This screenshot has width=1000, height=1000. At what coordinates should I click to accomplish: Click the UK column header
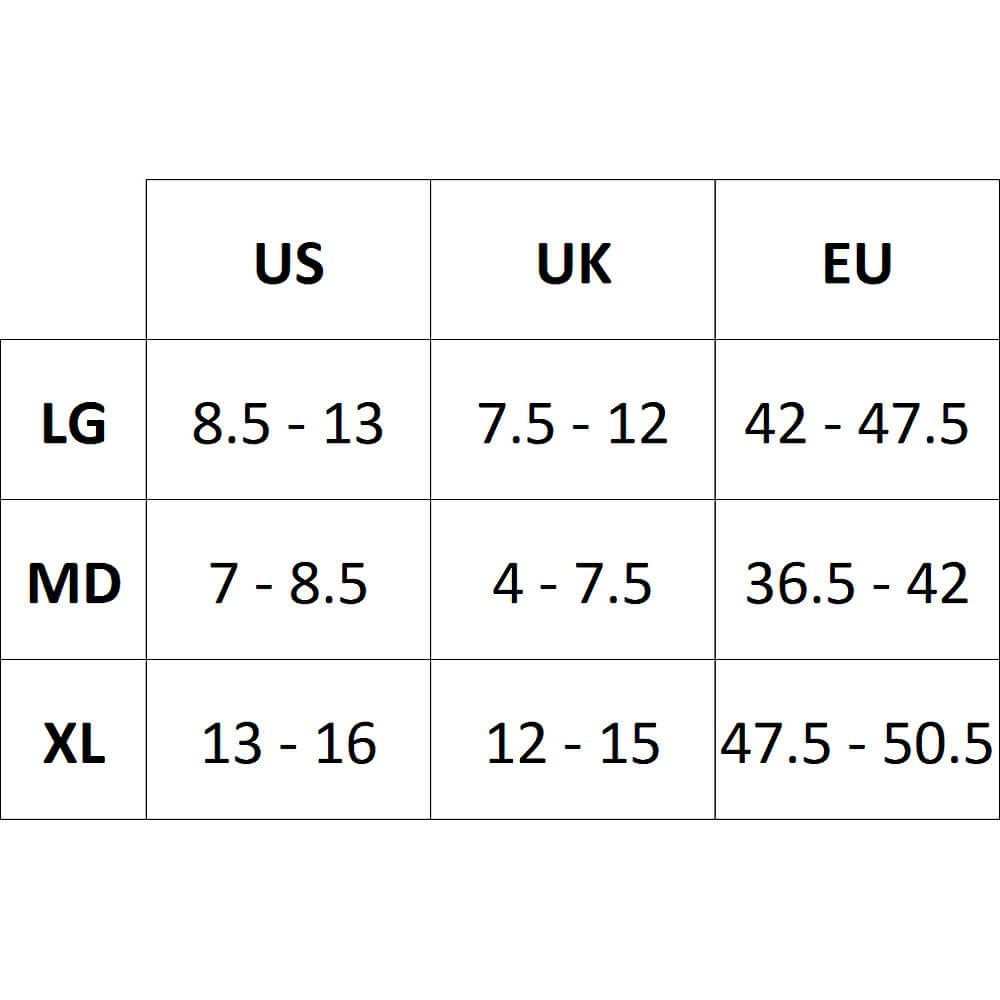(x=573, y=262)
